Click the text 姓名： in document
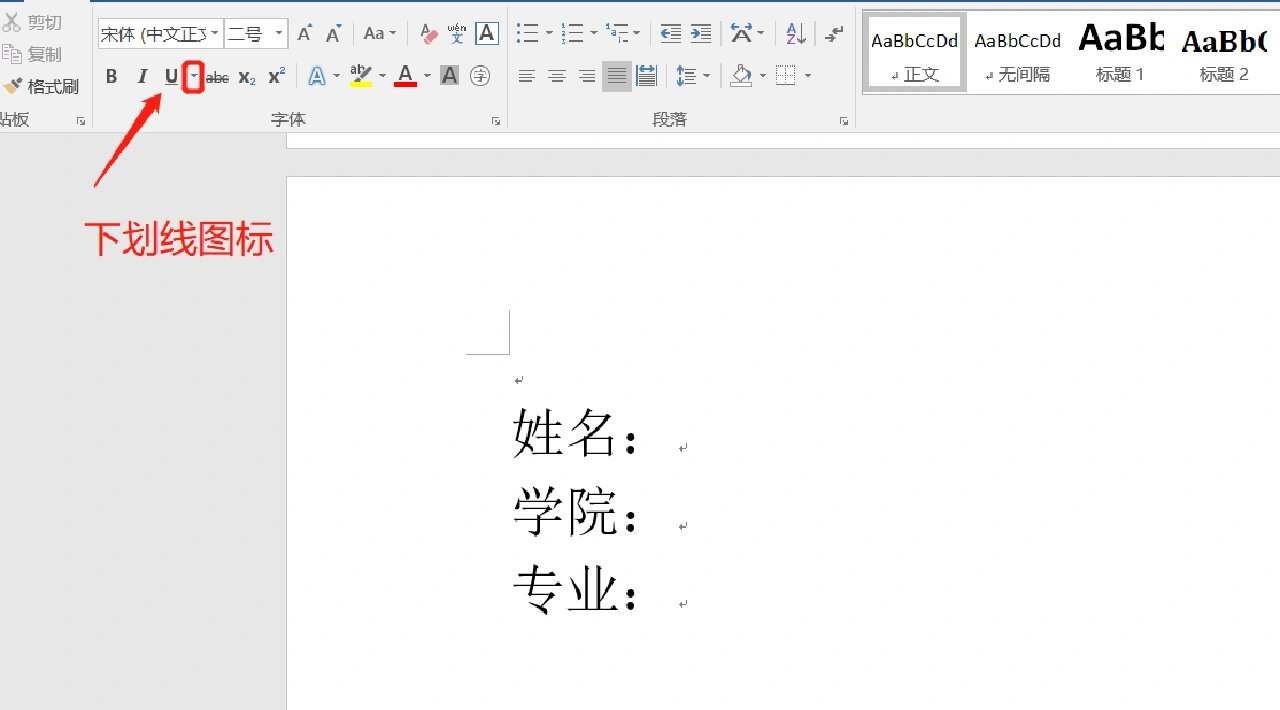This screenshot has width=1280, height=710. tap(576, 434)
